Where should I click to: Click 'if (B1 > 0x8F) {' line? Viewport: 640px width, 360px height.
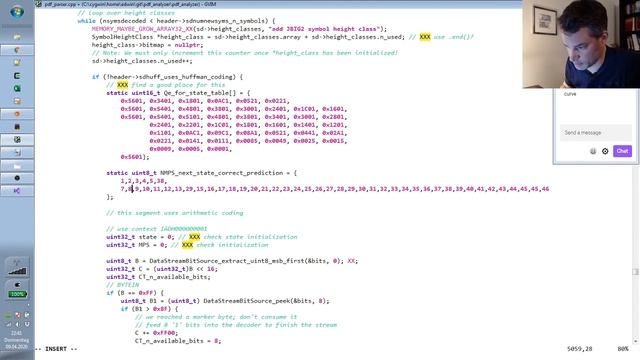coord(149,309)
